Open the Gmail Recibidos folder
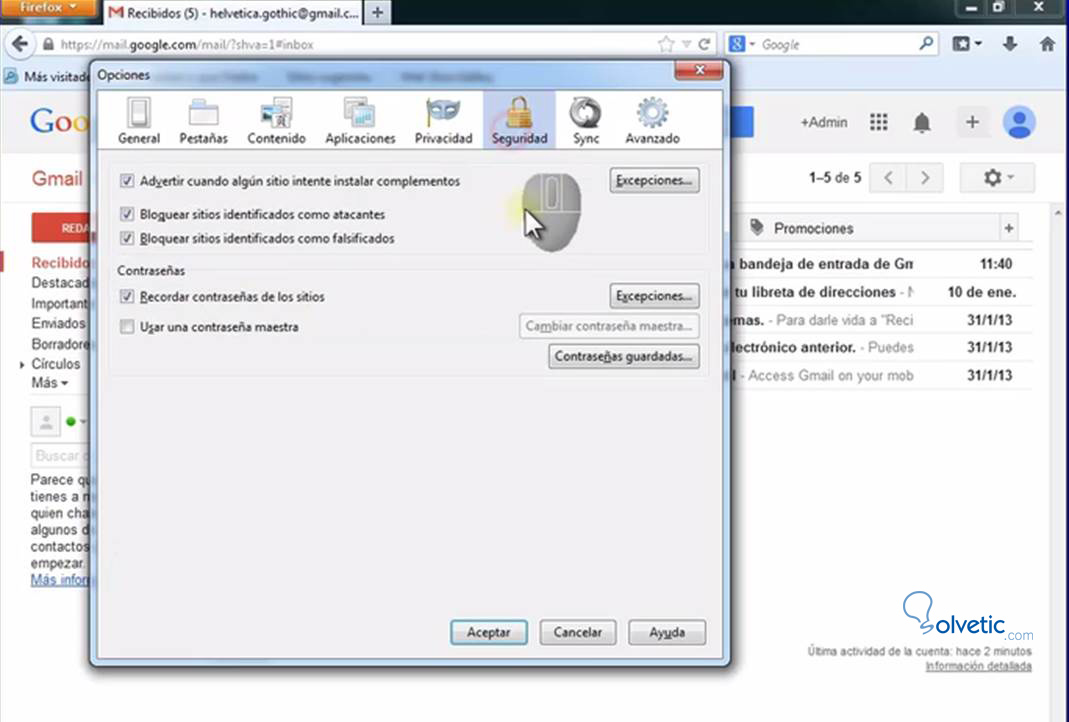This screenshot has width=1069, height=722. click(x=61, y=262)
